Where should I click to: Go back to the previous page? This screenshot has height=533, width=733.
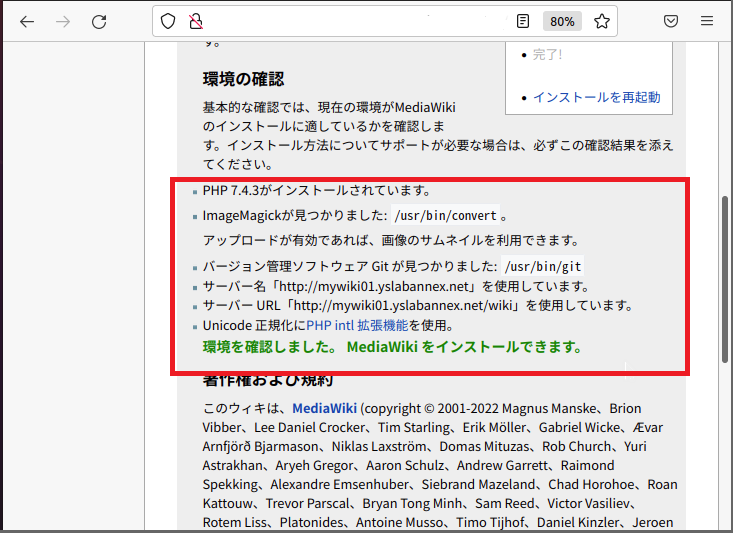click(x=27, y=22)
